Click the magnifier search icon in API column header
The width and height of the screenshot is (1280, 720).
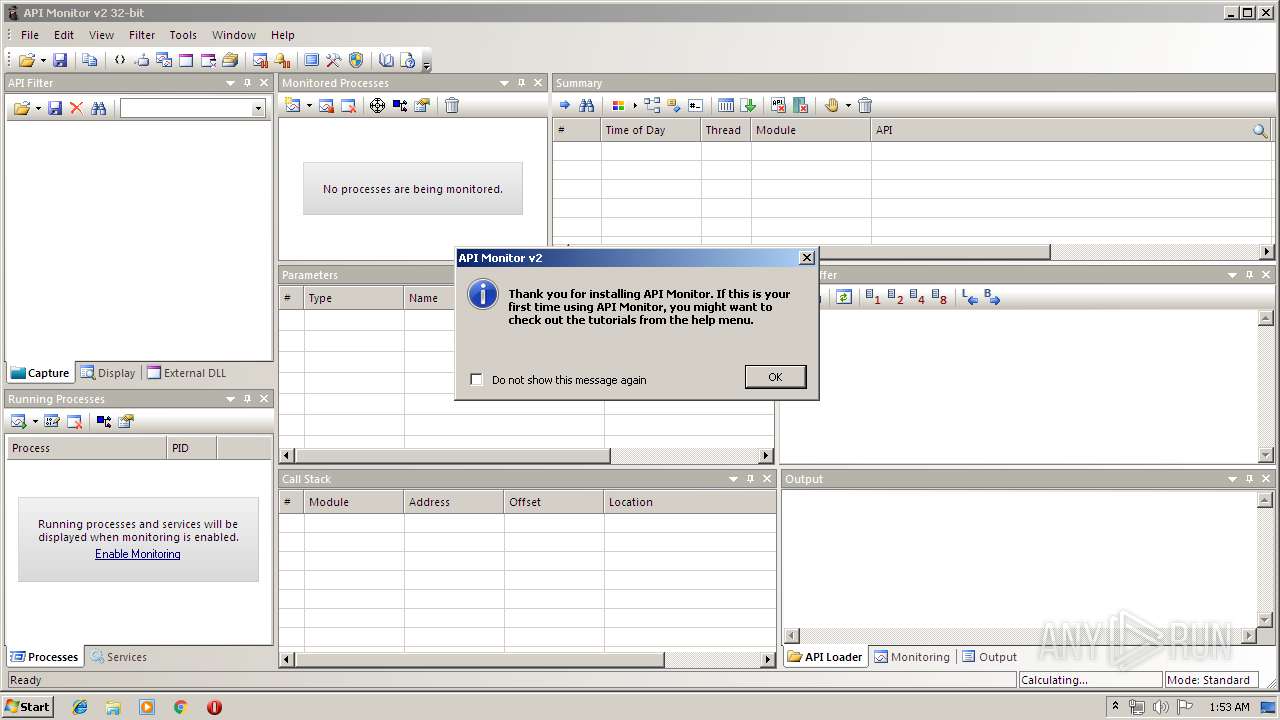click(1260, 130)
